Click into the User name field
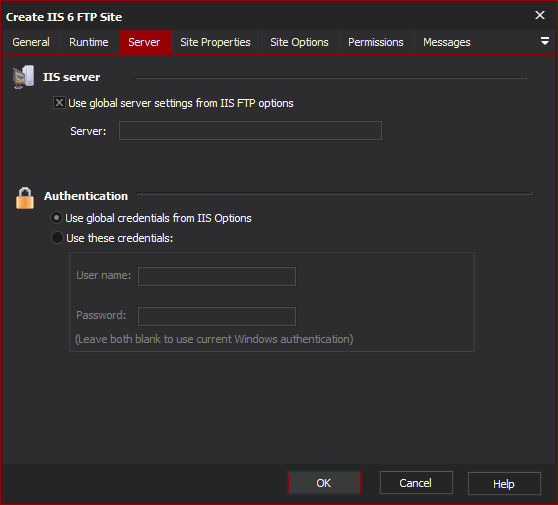Image resolution: width=558 pixels, height=505 pixels. (217, 276)
